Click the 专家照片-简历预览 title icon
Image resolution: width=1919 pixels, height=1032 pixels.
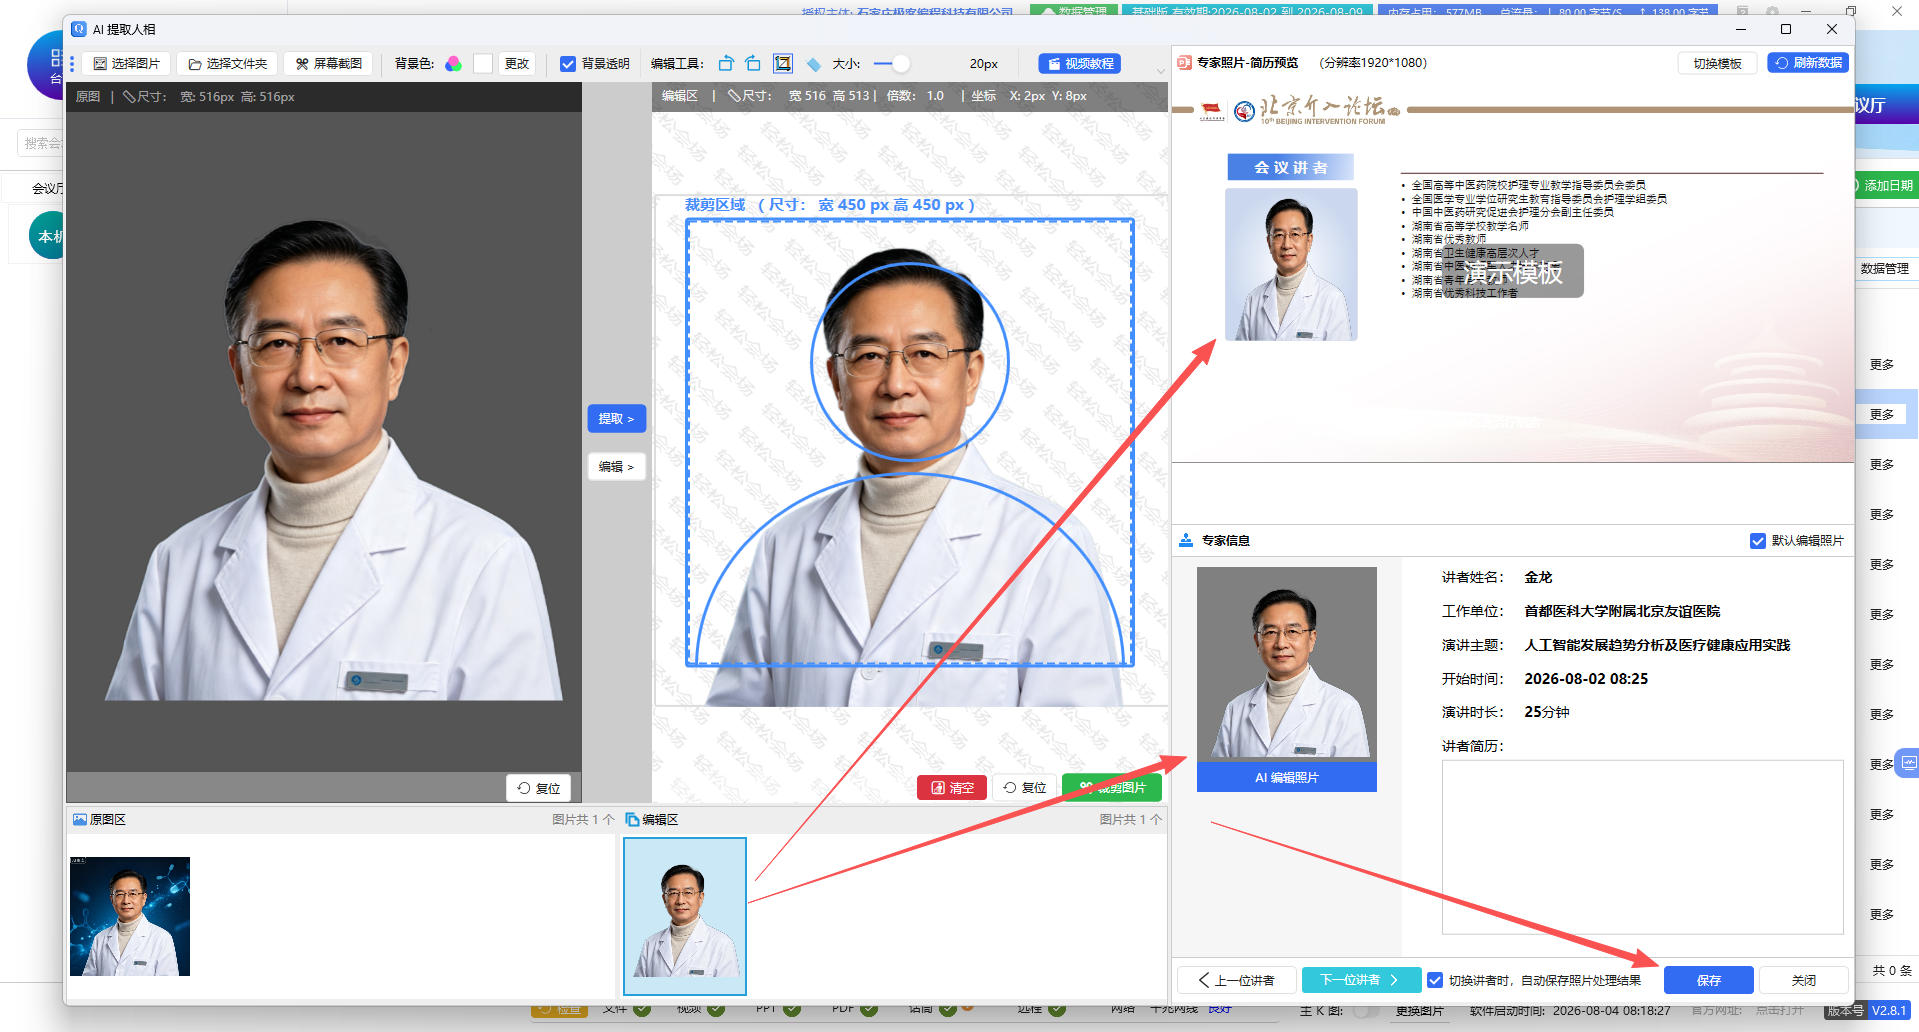click(x=1185, y=62)
